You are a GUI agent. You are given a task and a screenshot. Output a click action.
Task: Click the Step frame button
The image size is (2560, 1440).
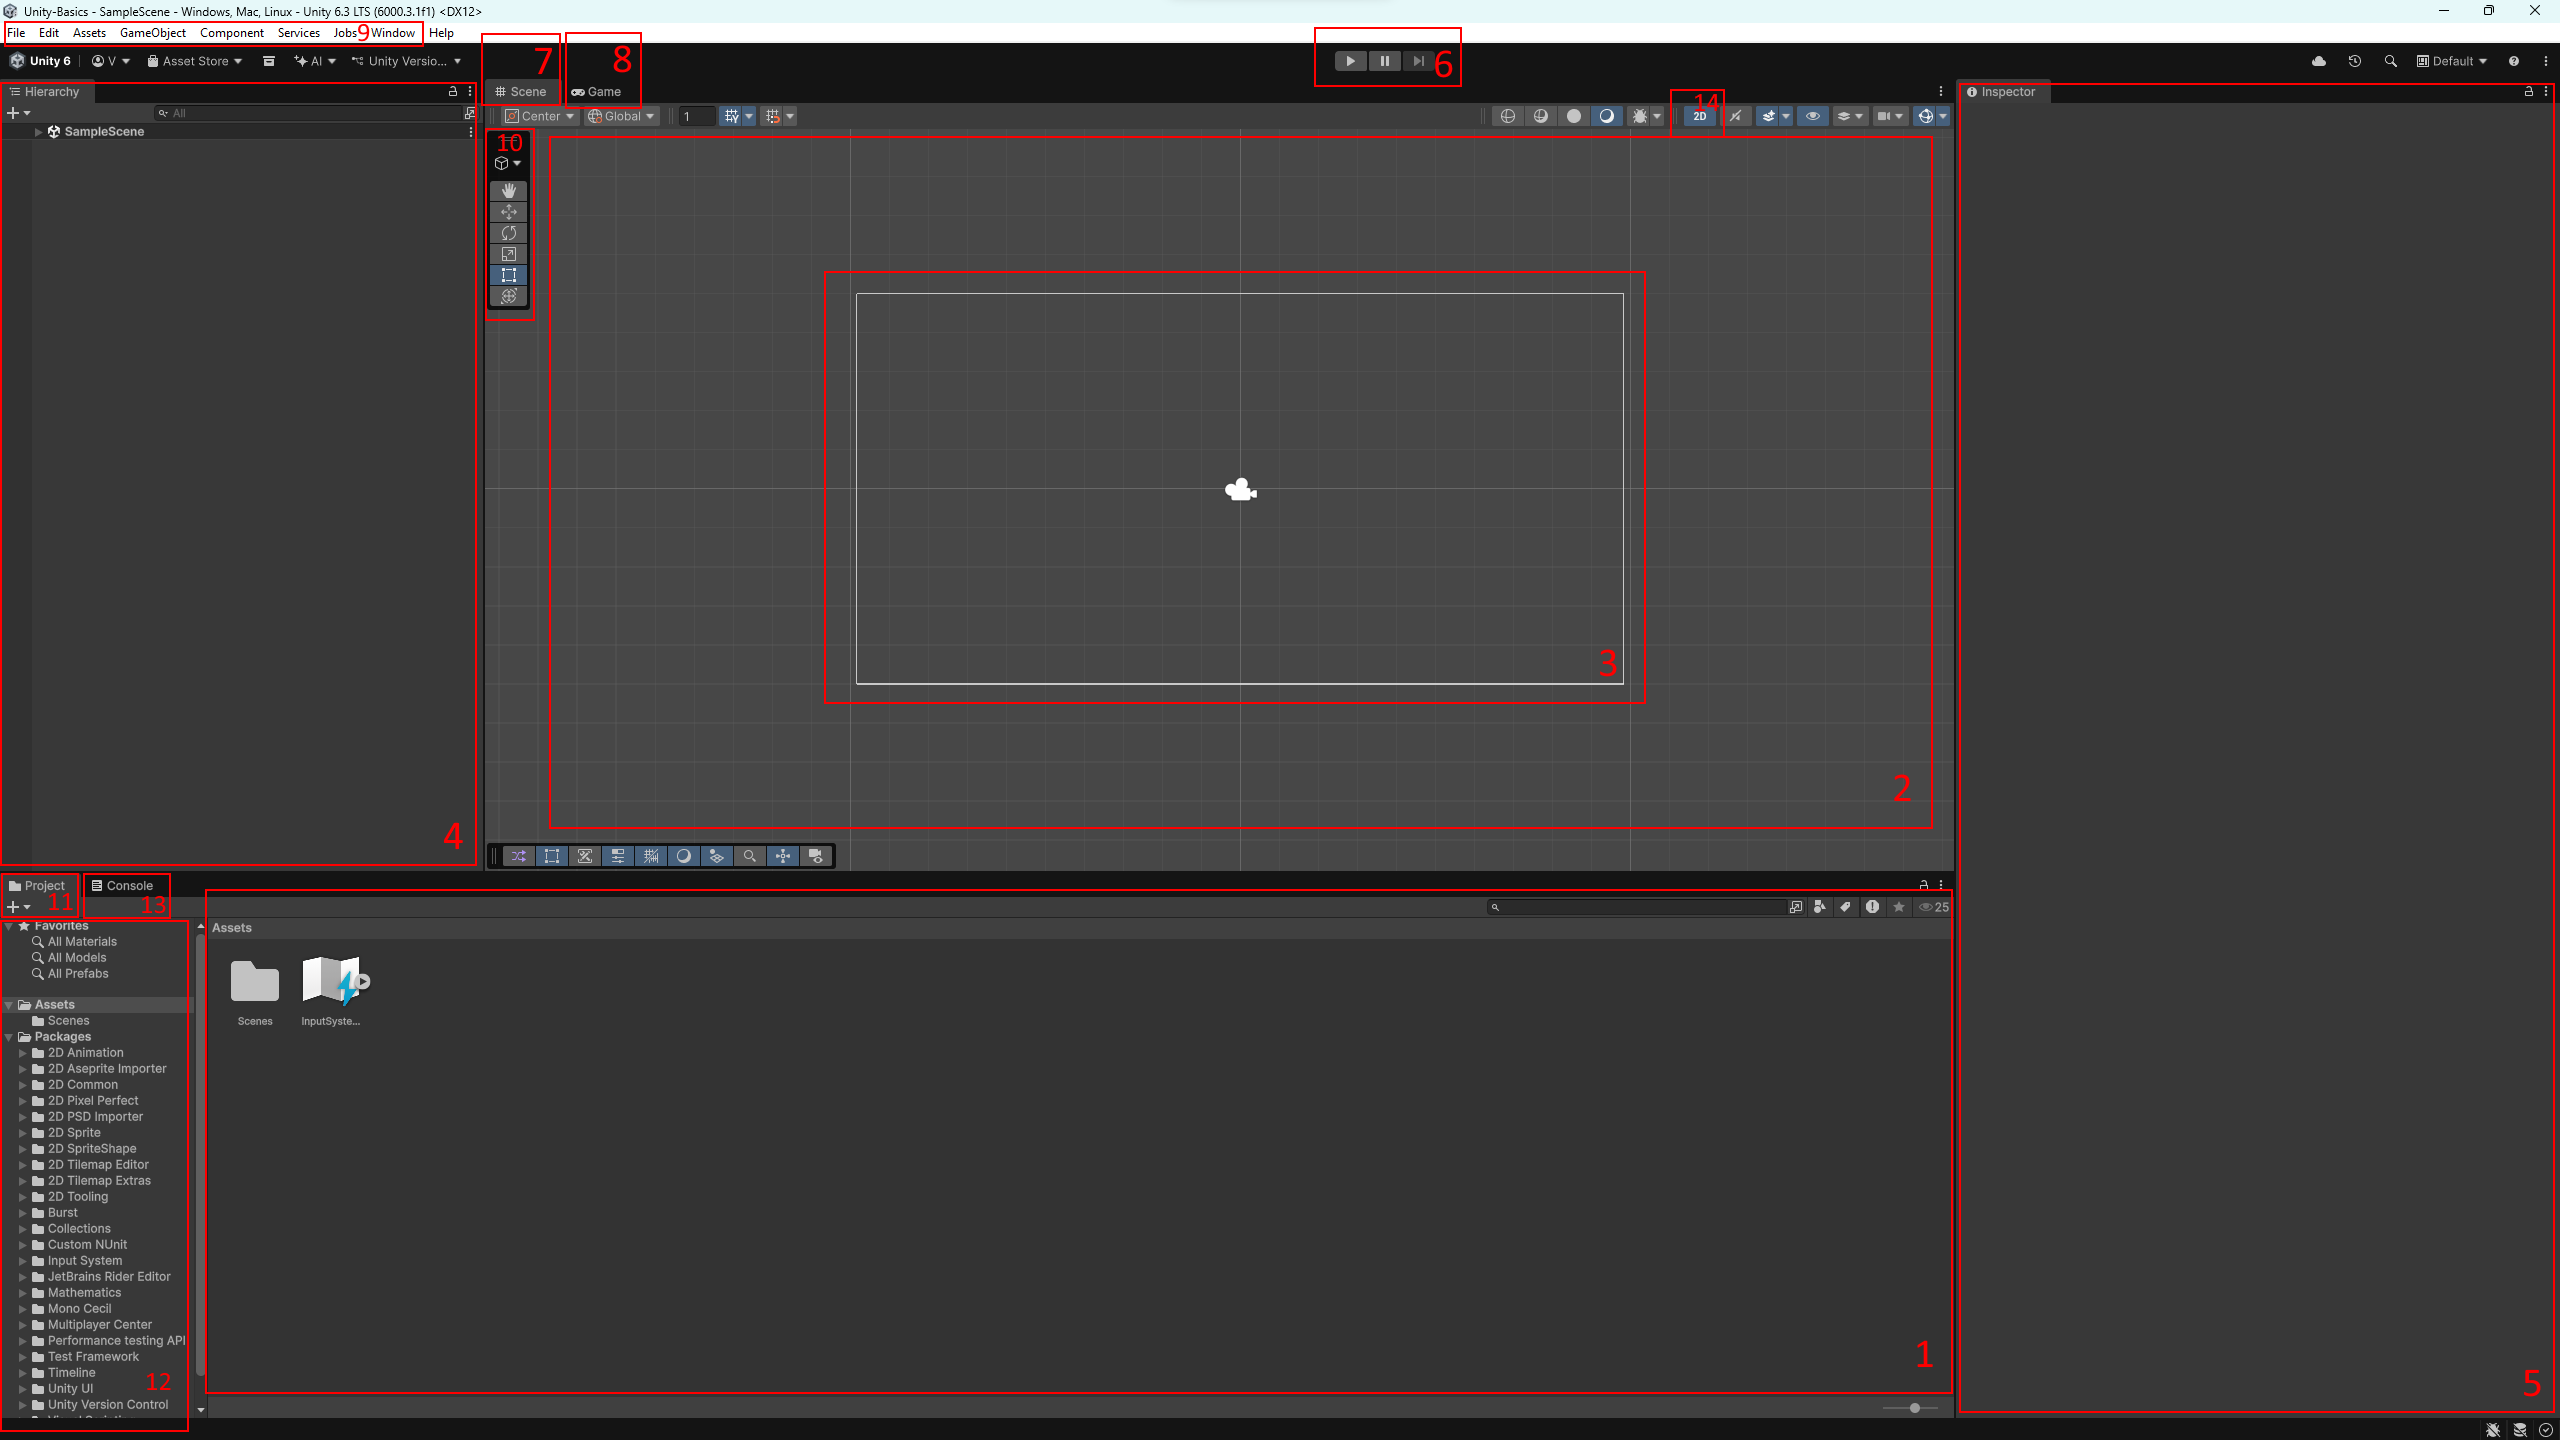(1418, 61)
